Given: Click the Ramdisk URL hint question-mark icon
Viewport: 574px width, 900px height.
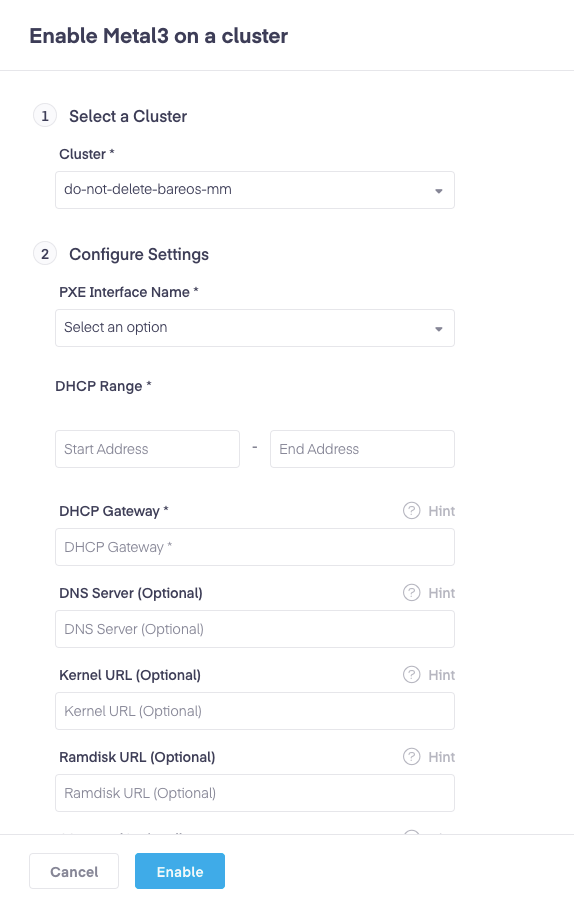Looking at the screenshot, I should click(x=412, y=757).
